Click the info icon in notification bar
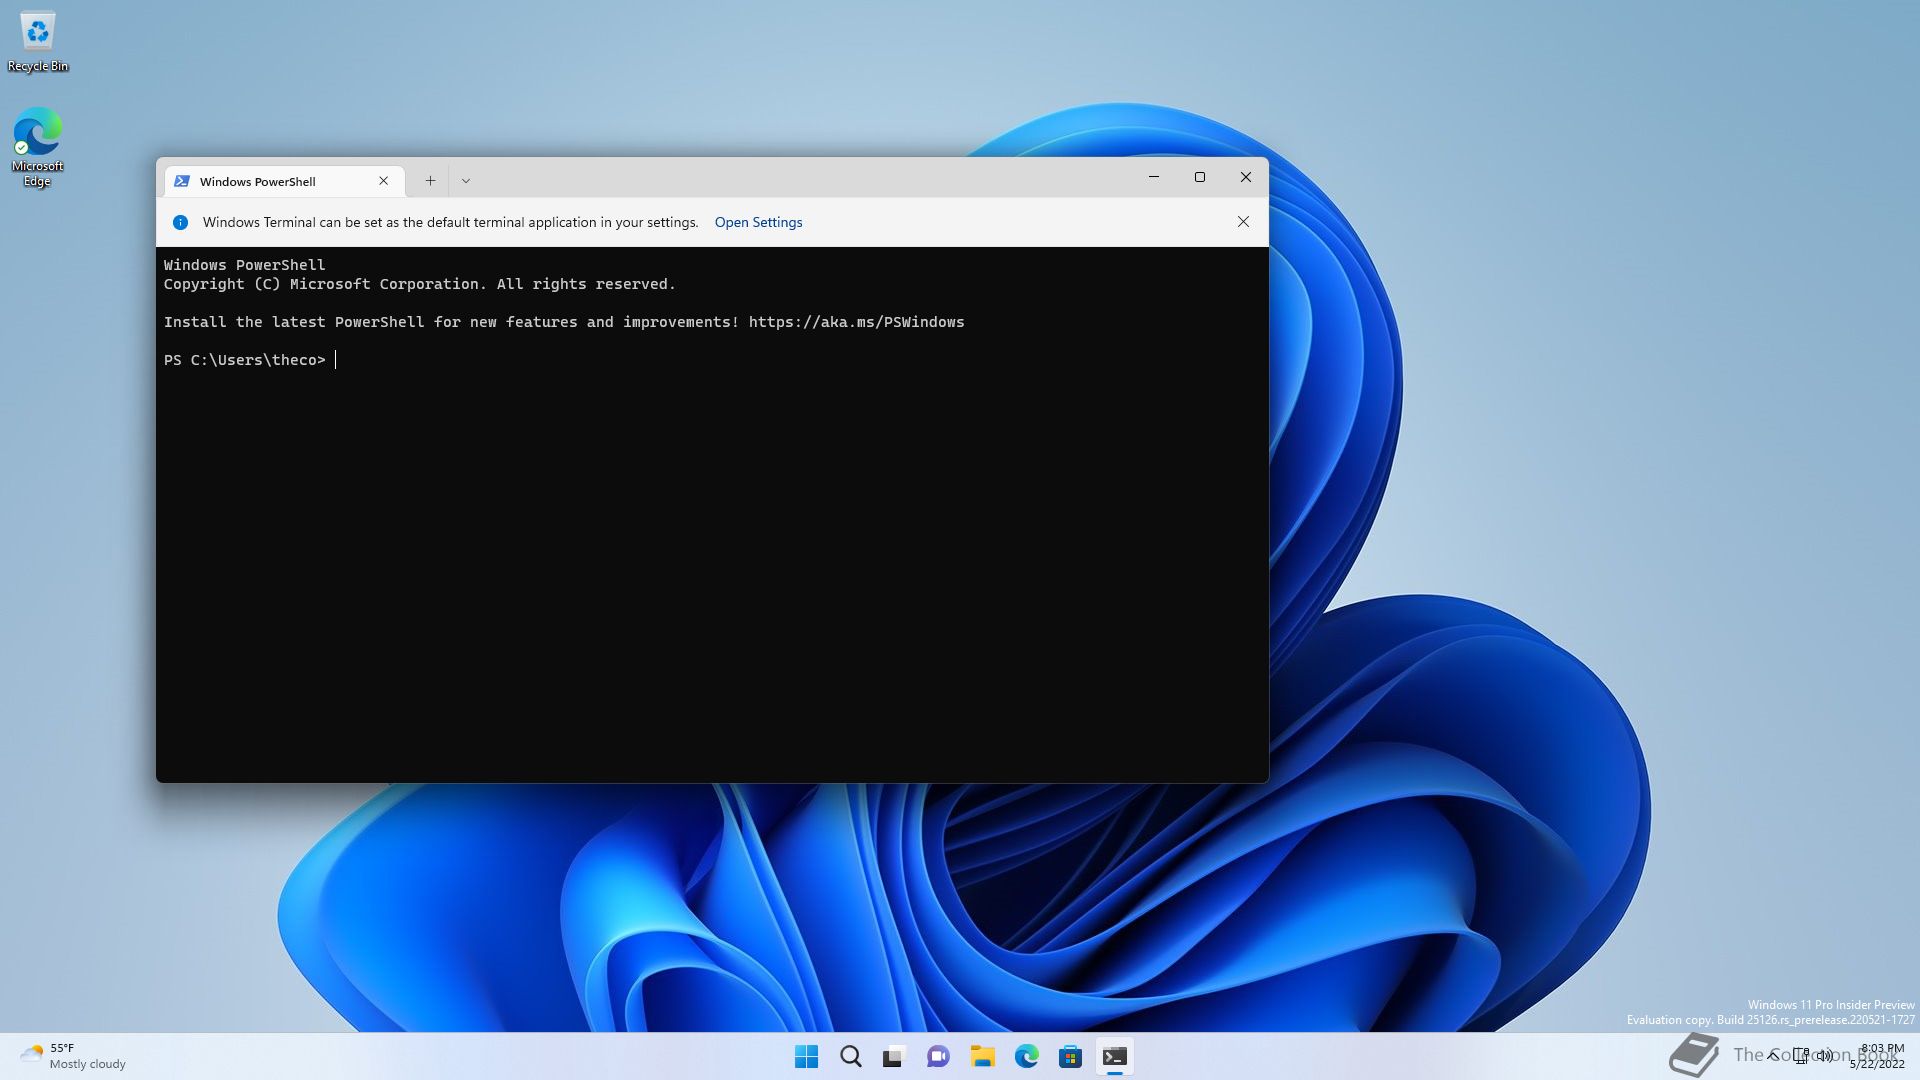The width and height of the screenshot is (1920, 1080). tap(180, 222)
